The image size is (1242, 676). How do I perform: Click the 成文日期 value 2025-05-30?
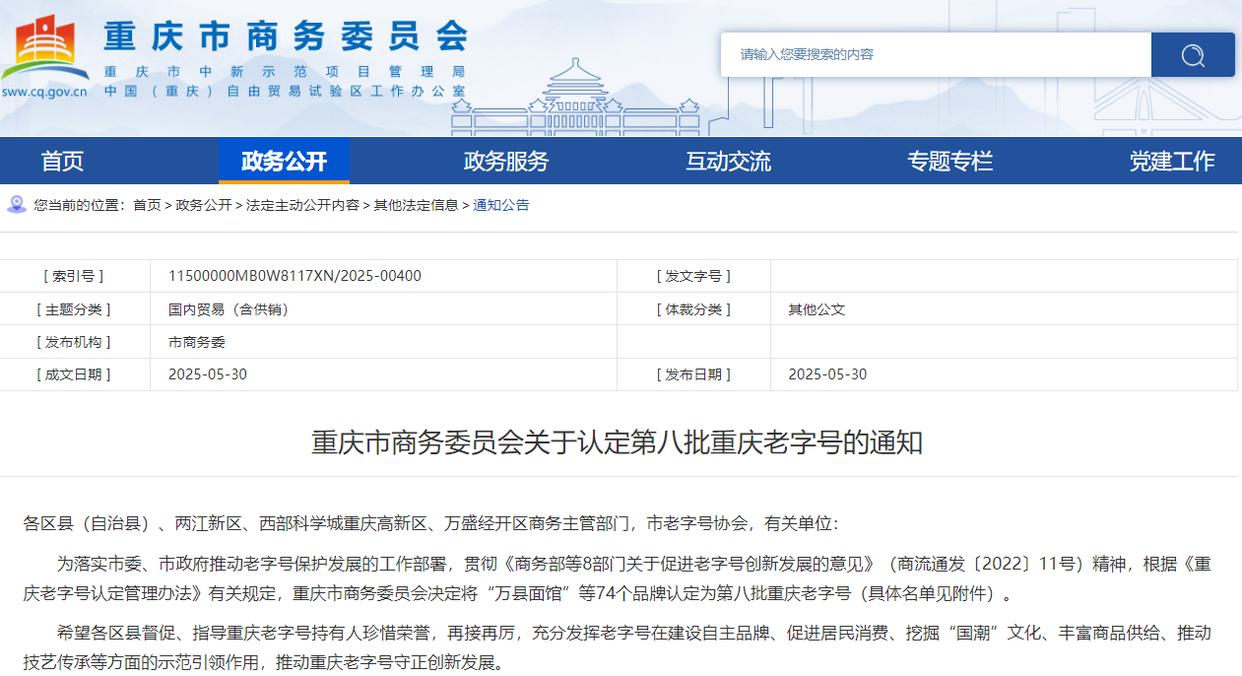click(x=207, y=374)
